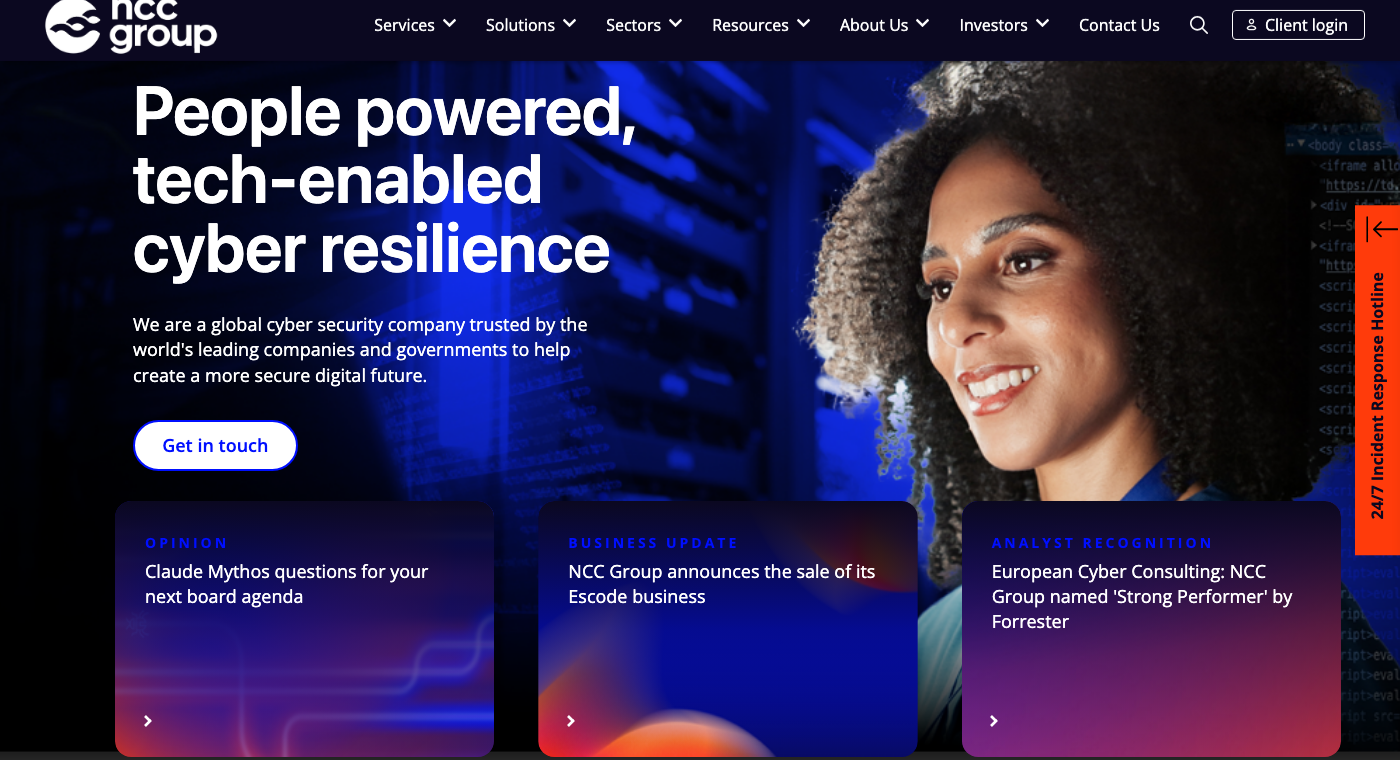Click the NCC Group logo
Viewport: 1400px width, 760px height.
tap(131, 25)
